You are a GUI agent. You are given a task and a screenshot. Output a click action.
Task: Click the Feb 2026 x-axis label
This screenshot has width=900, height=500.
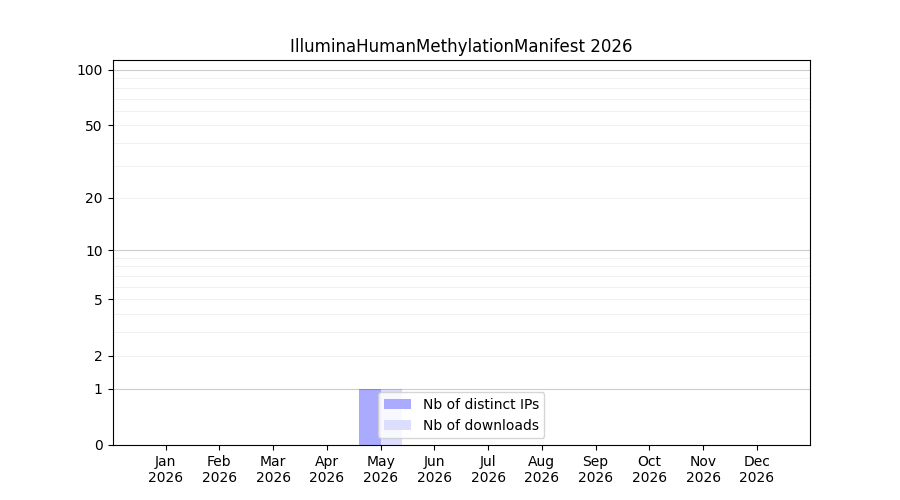point(219,469)
